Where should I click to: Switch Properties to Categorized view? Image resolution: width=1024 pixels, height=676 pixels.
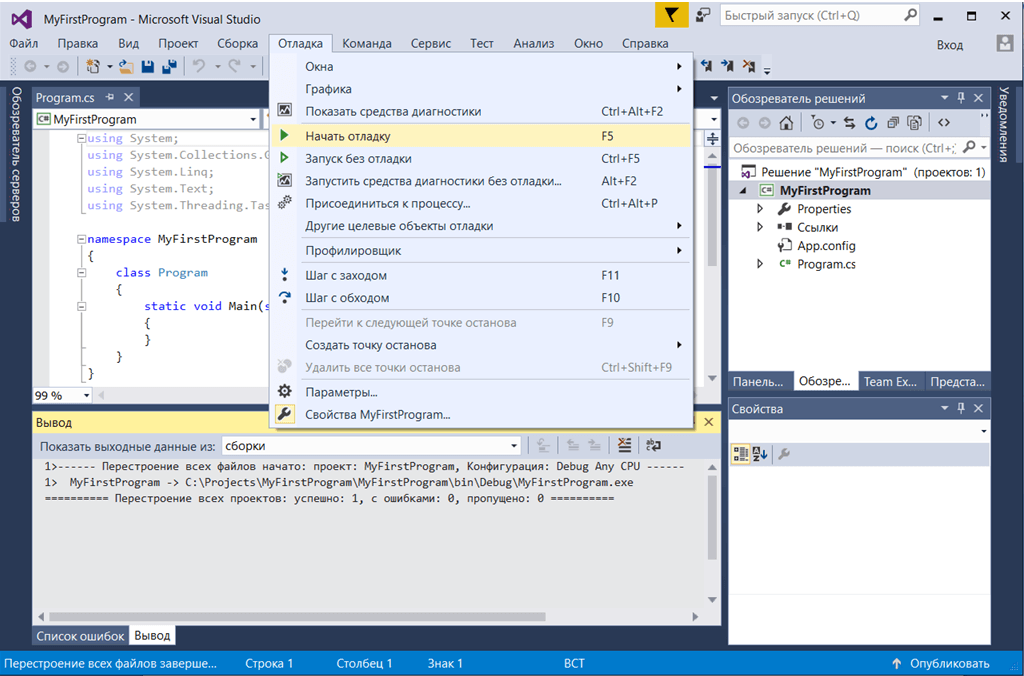(x=741, y=454)
